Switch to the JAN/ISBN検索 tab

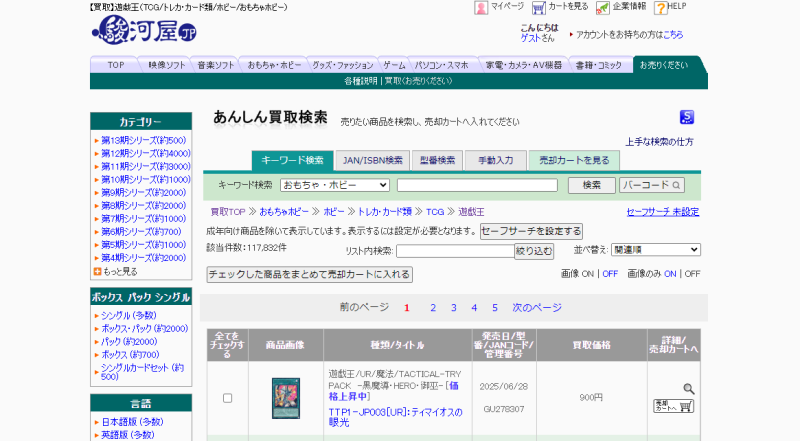click(372, 160)
